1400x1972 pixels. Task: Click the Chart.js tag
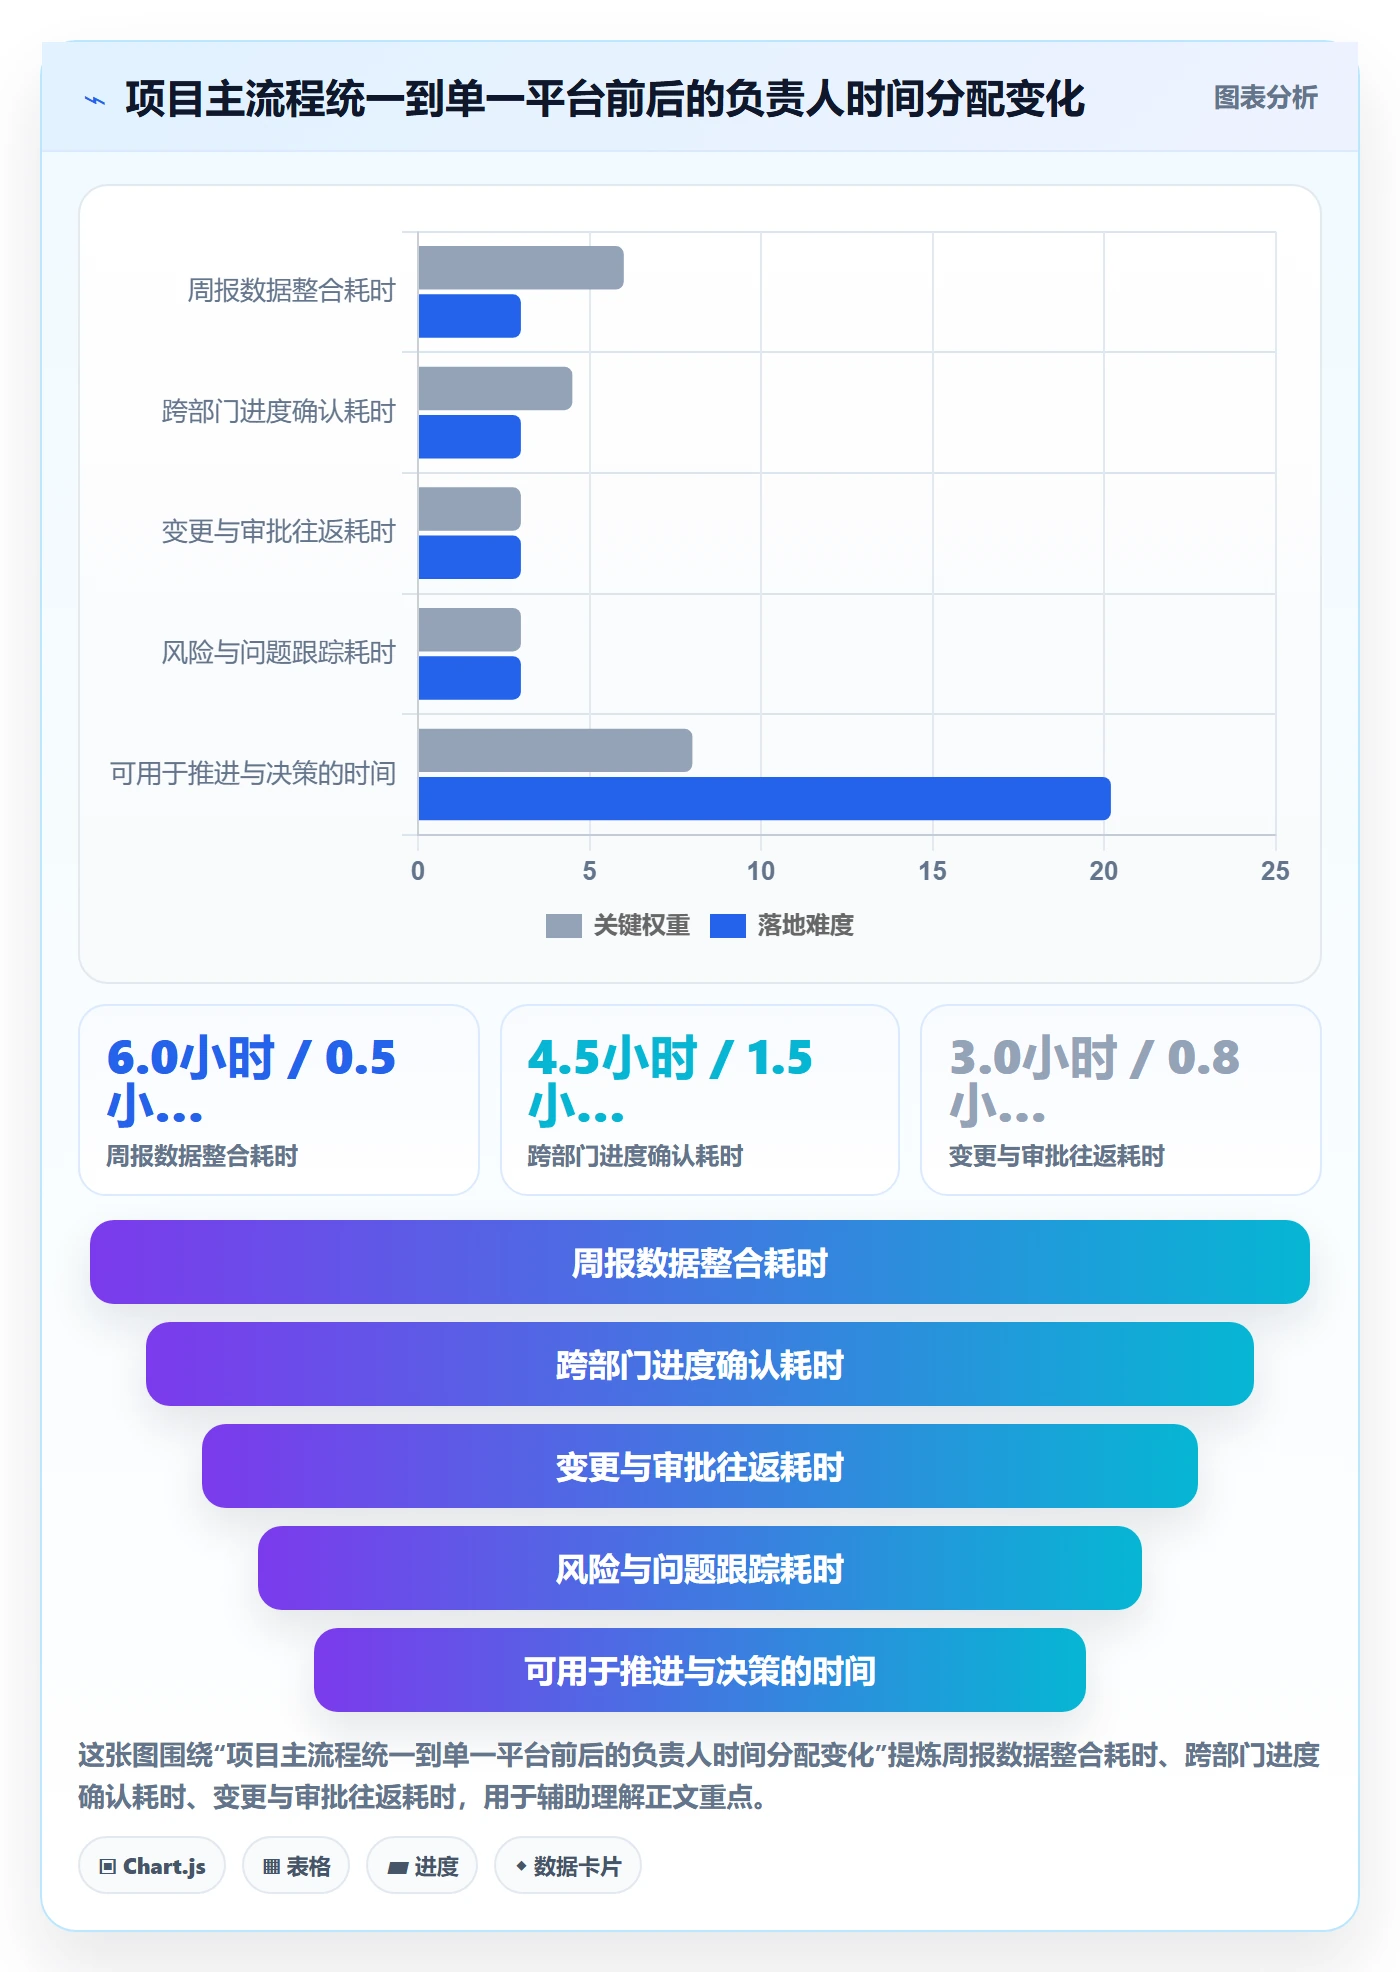[152, 1866]
